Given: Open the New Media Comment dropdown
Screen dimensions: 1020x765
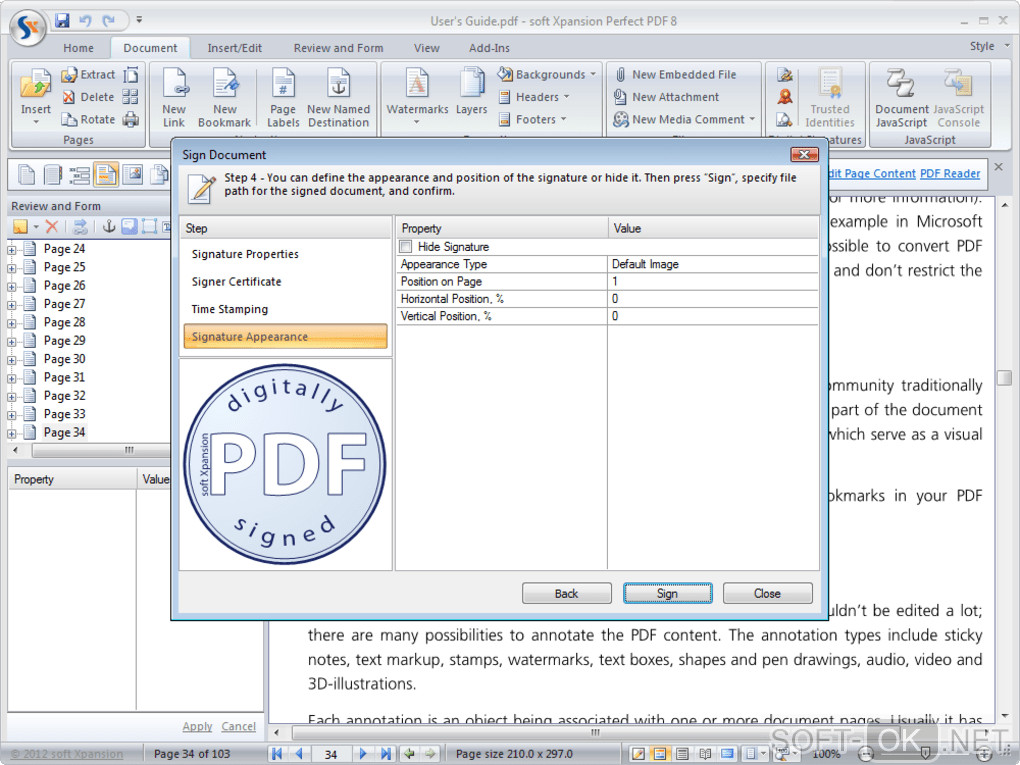Looking at the screenshot, I should point(684,119).
